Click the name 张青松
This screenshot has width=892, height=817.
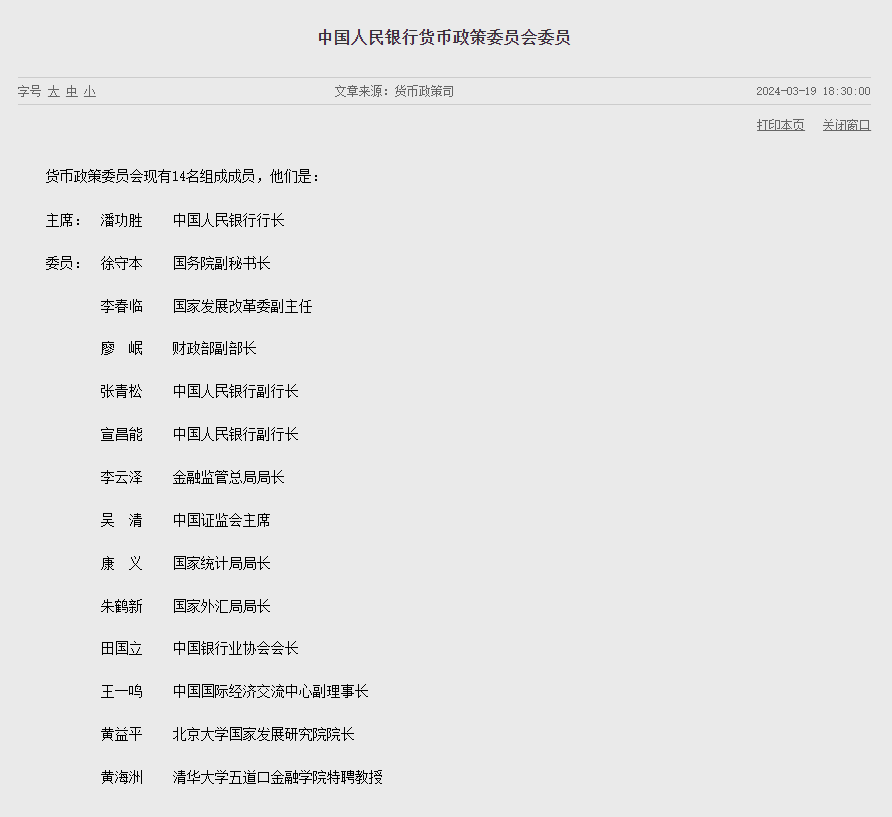click(121, 392)
